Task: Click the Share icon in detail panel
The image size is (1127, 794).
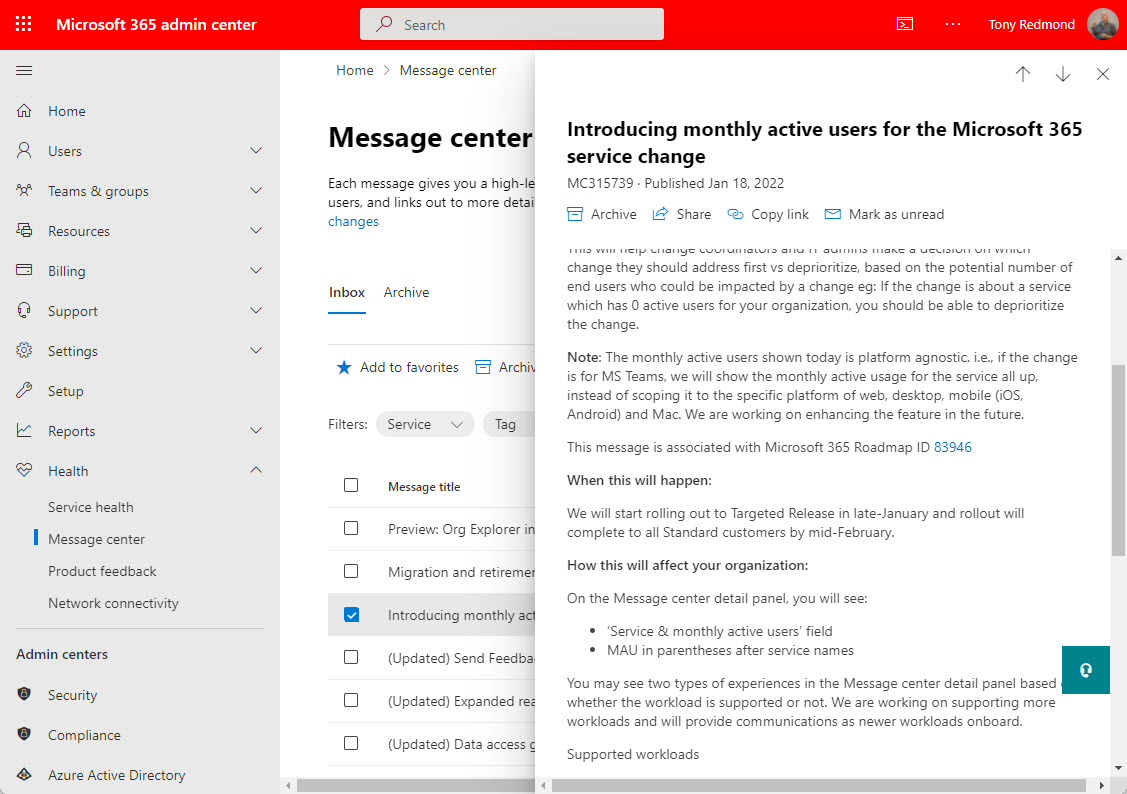Action: pyautogui.click(x=660, y=214)
